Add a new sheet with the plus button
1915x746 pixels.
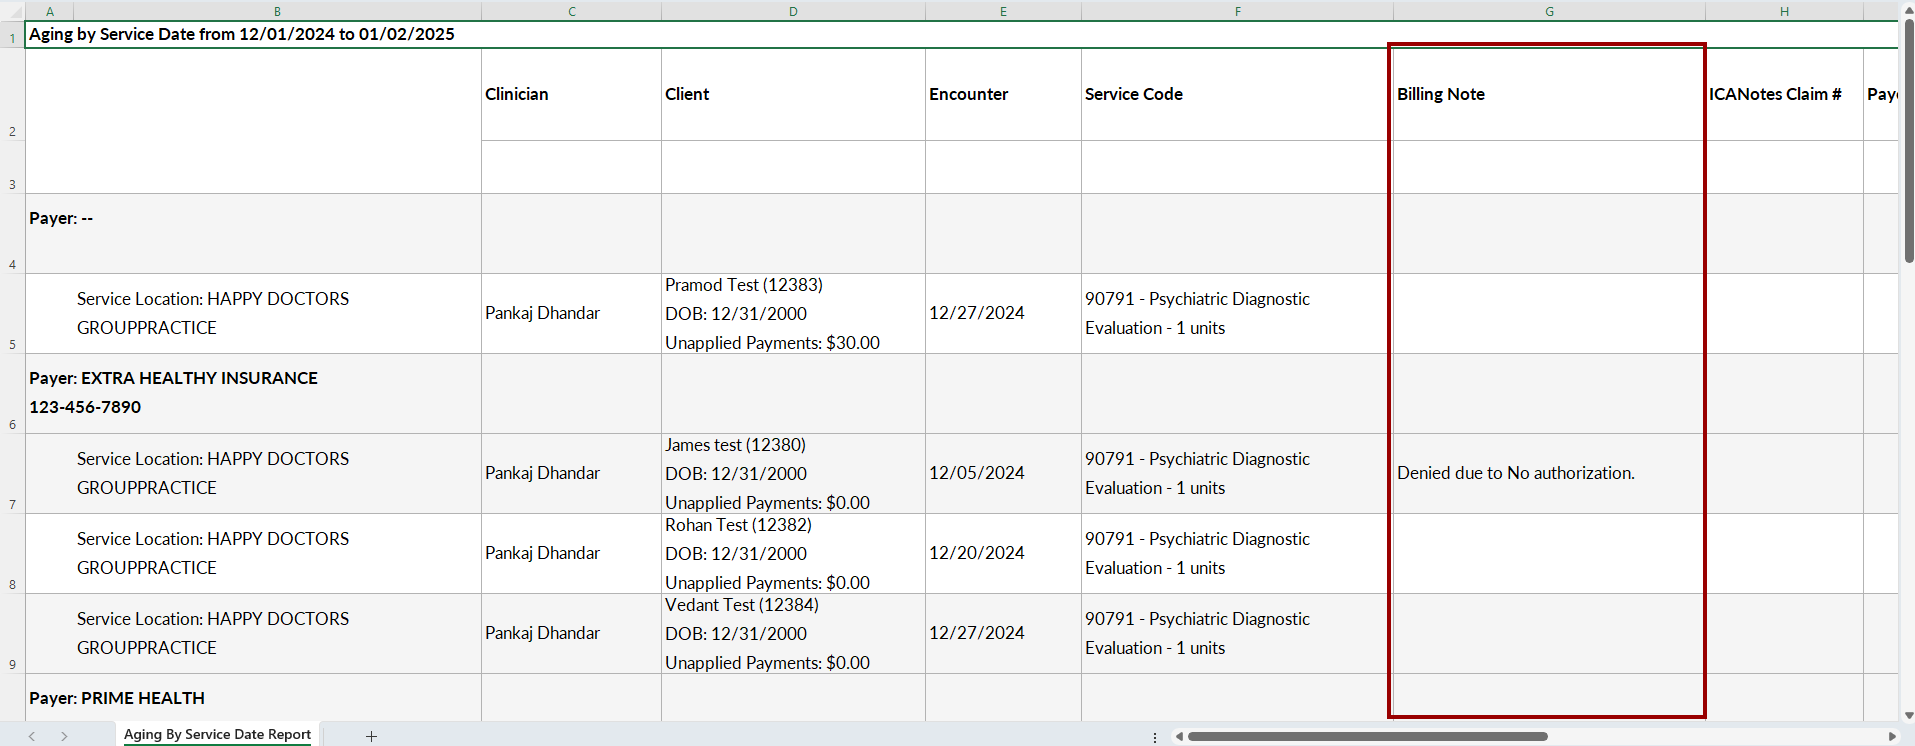click(371, 736)
